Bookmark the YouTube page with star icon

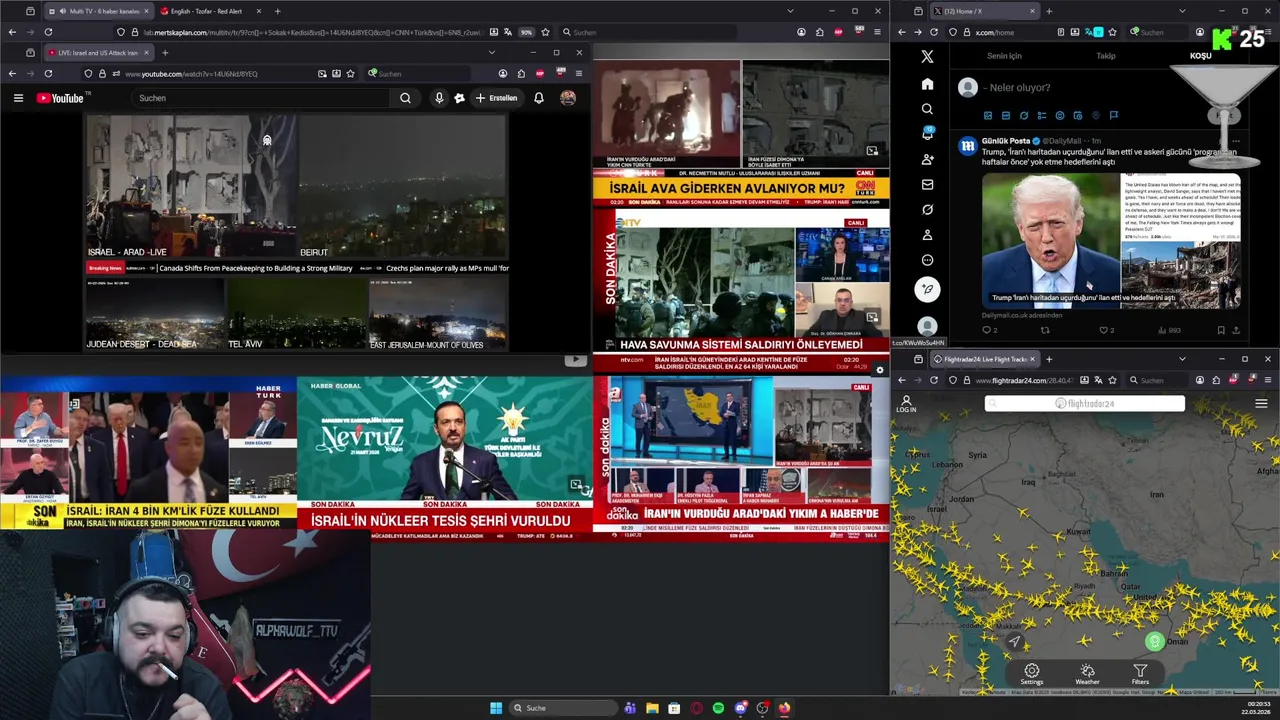350,73
